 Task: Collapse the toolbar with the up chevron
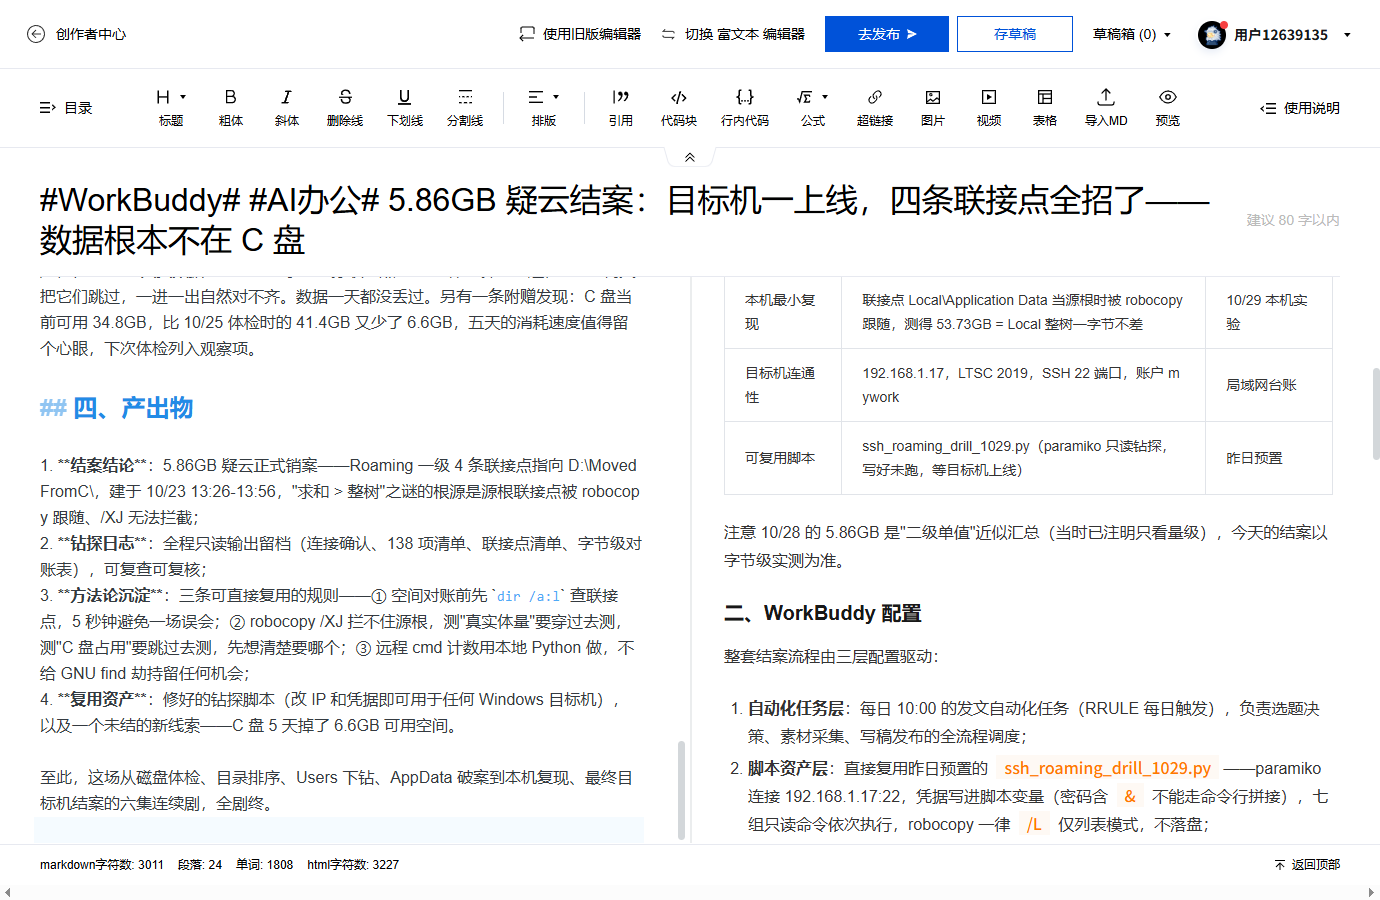[x=690, y=157]
